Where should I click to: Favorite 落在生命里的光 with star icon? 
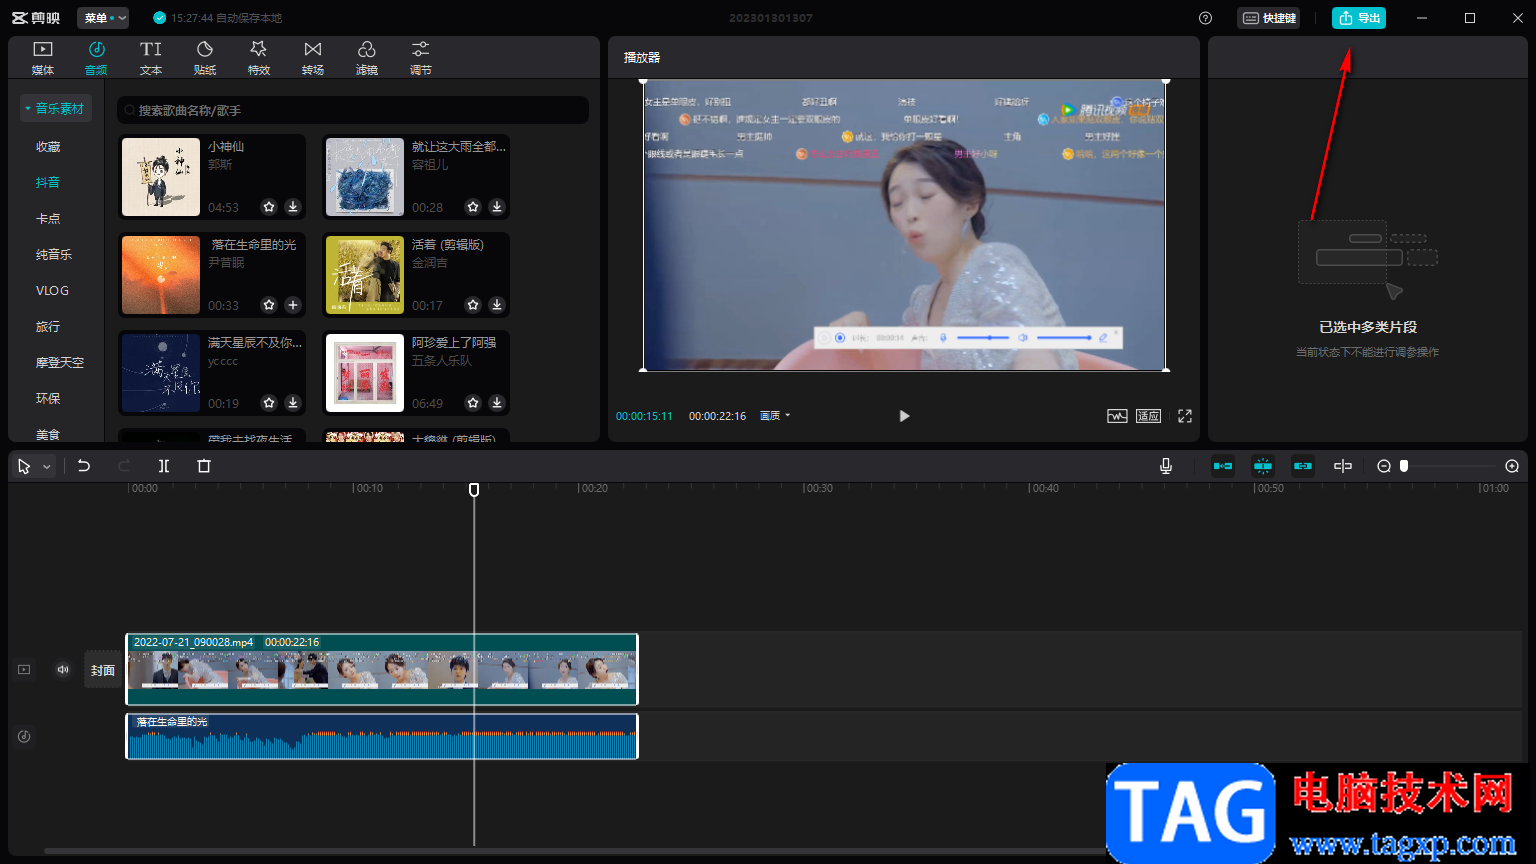[269, 305]
